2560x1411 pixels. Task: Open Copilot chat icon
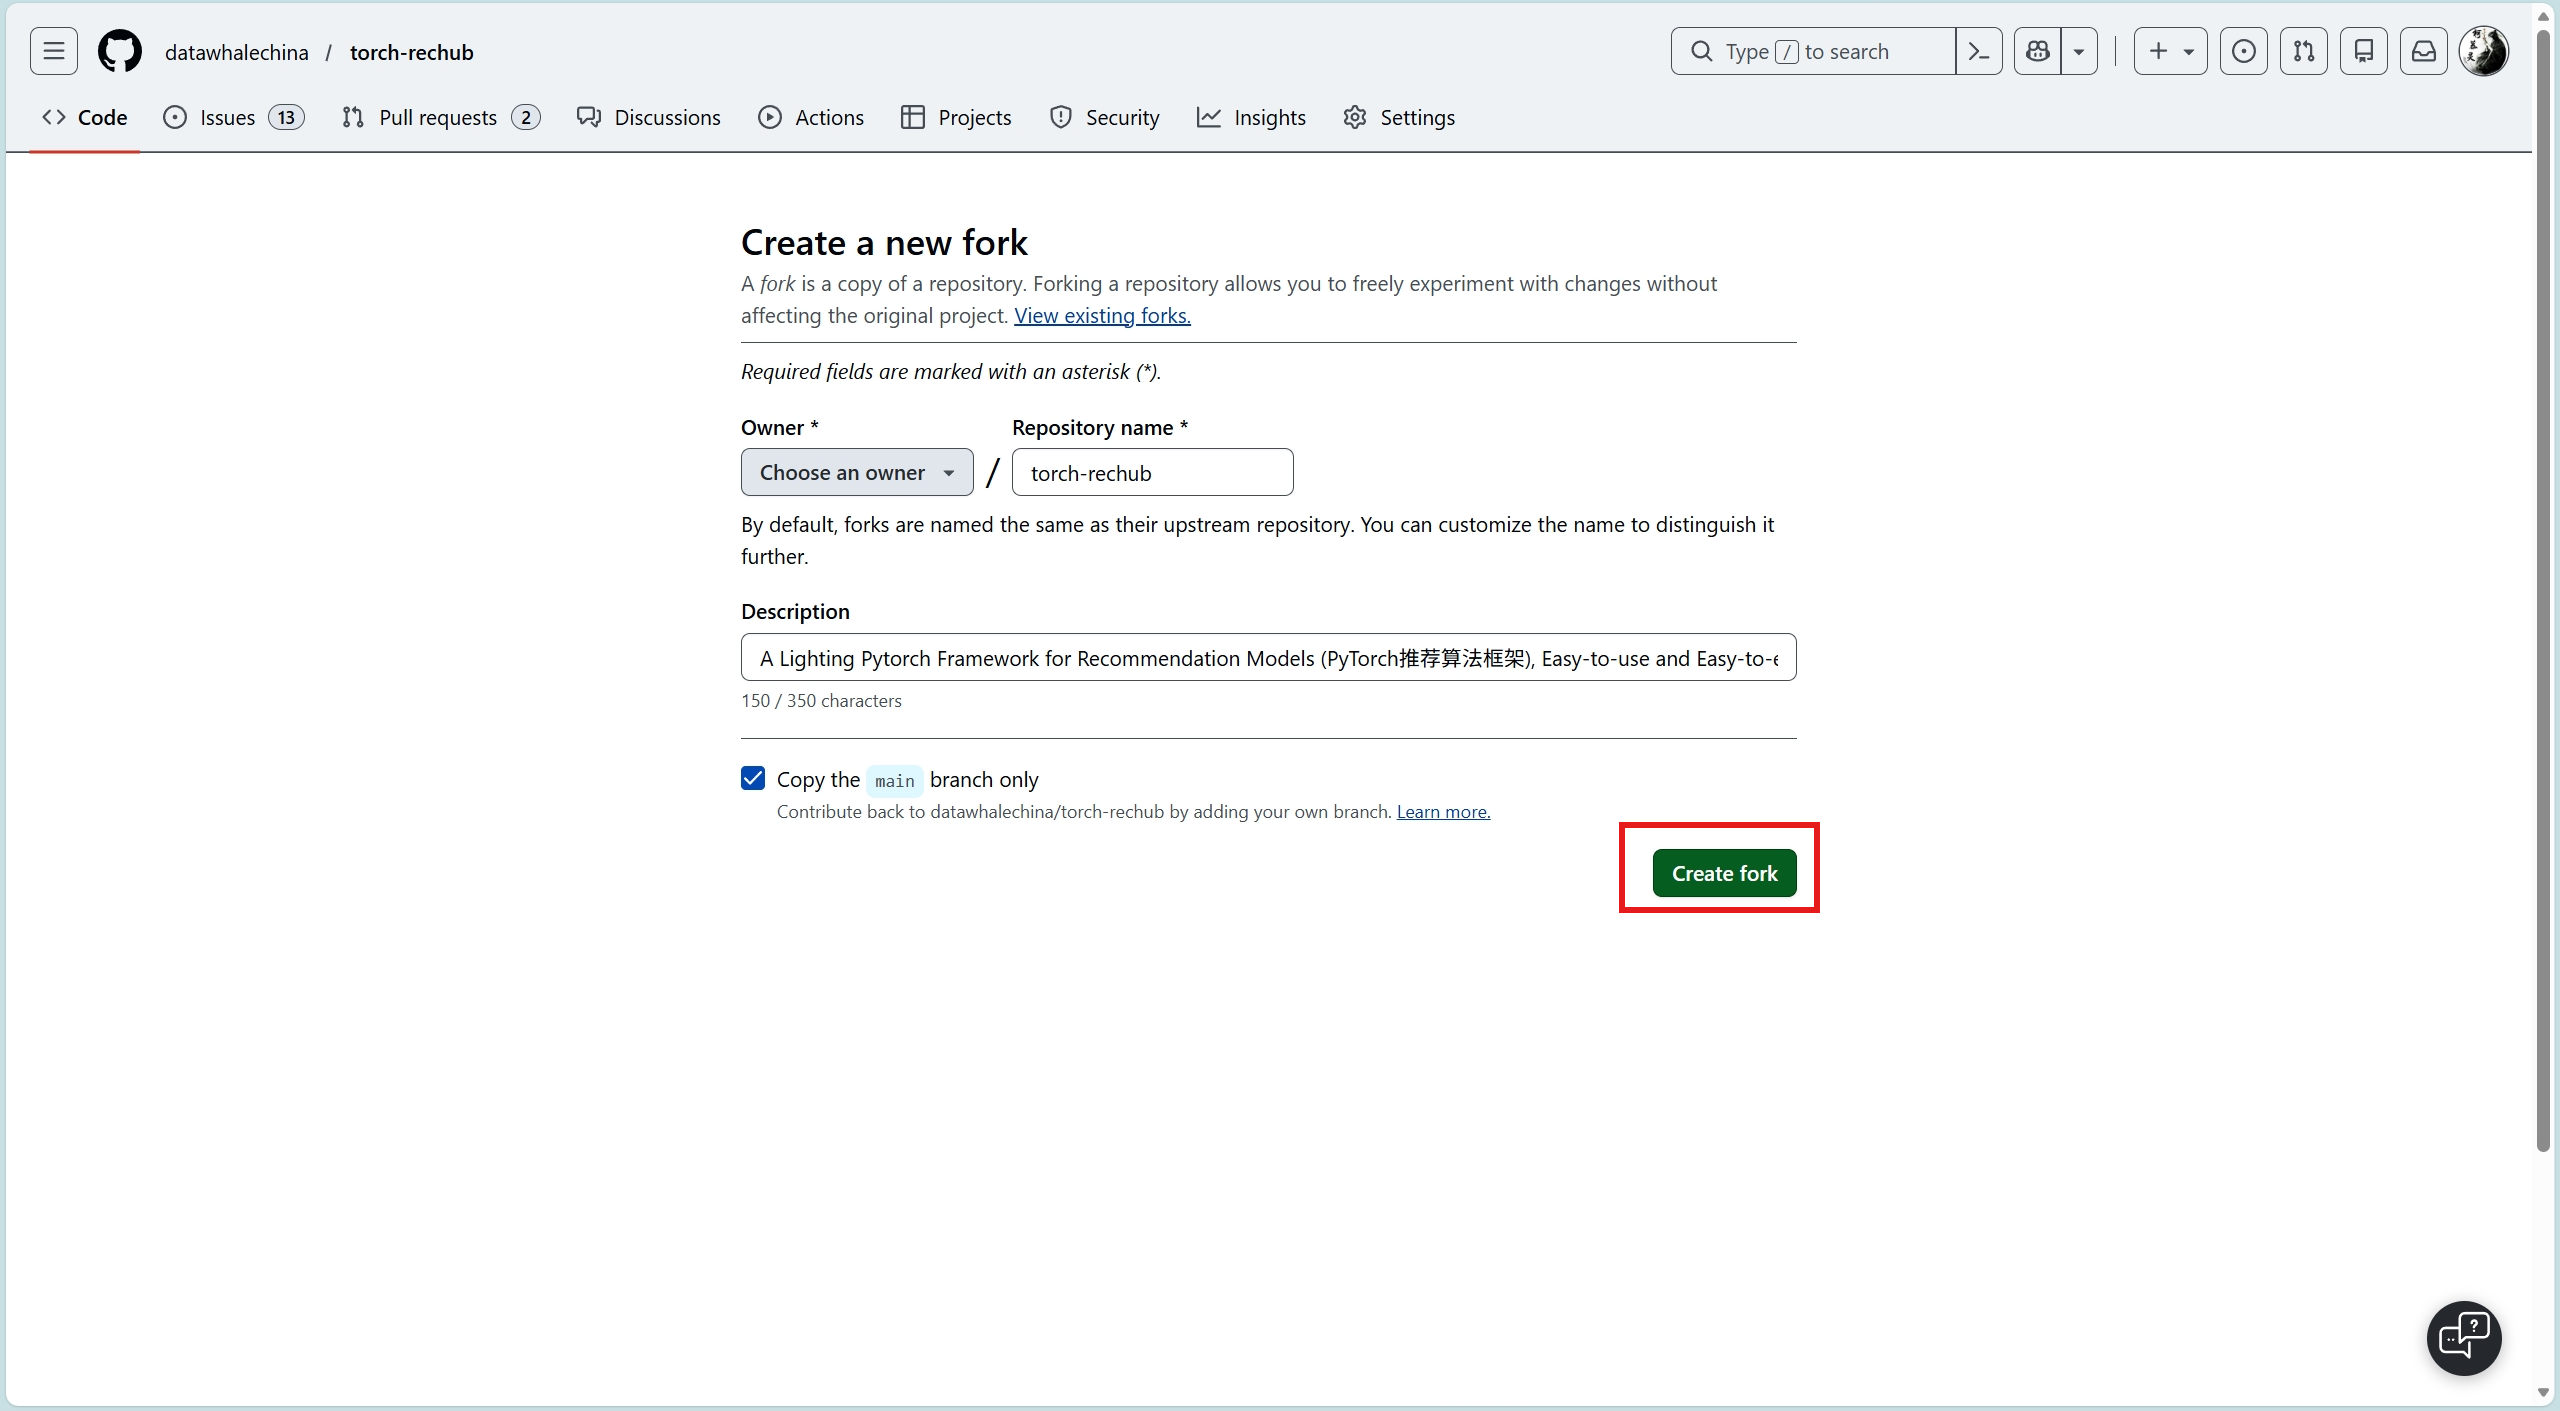[2037, 51]
